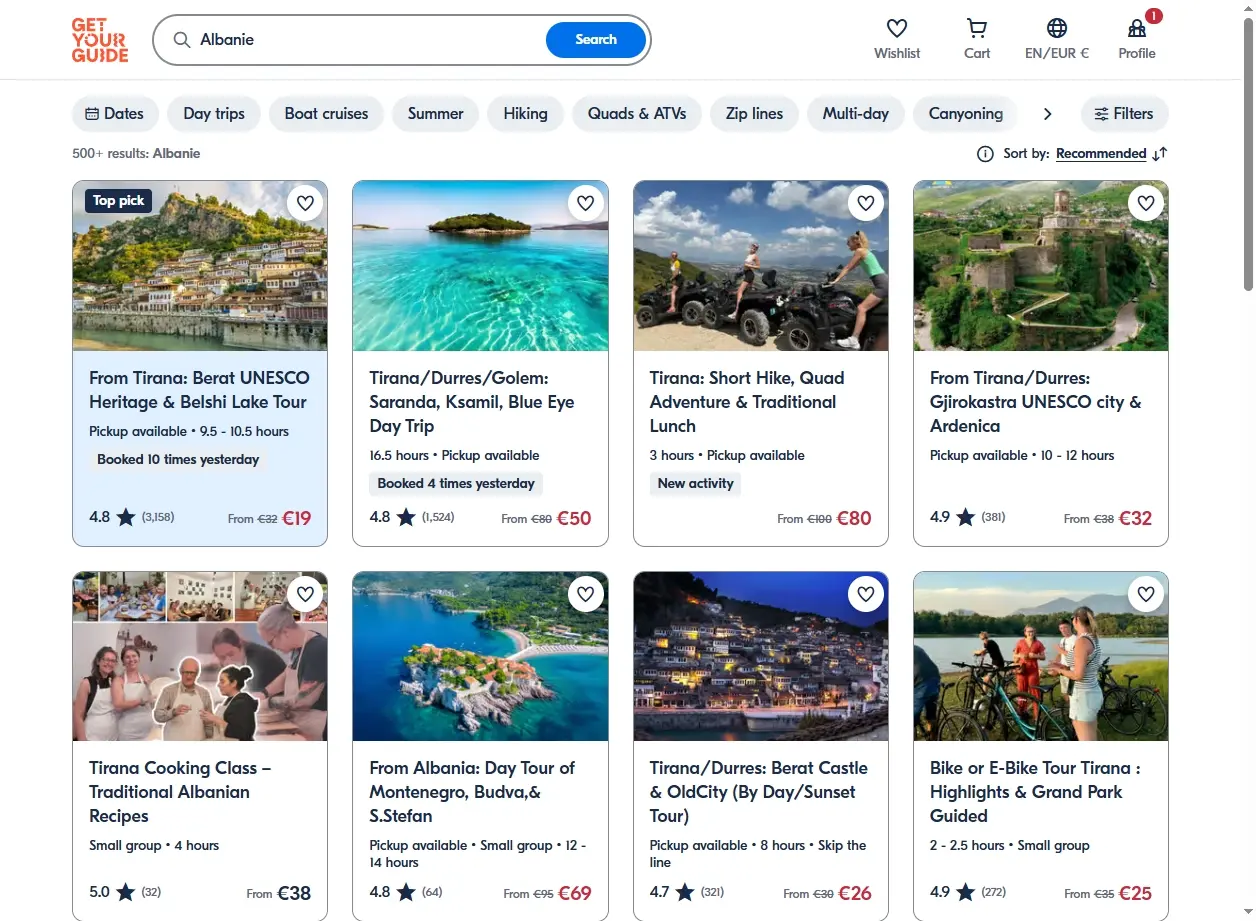Select the Summer filter chip
Viewport: 1256px width, 921px height.
click(x=436, y=114)
